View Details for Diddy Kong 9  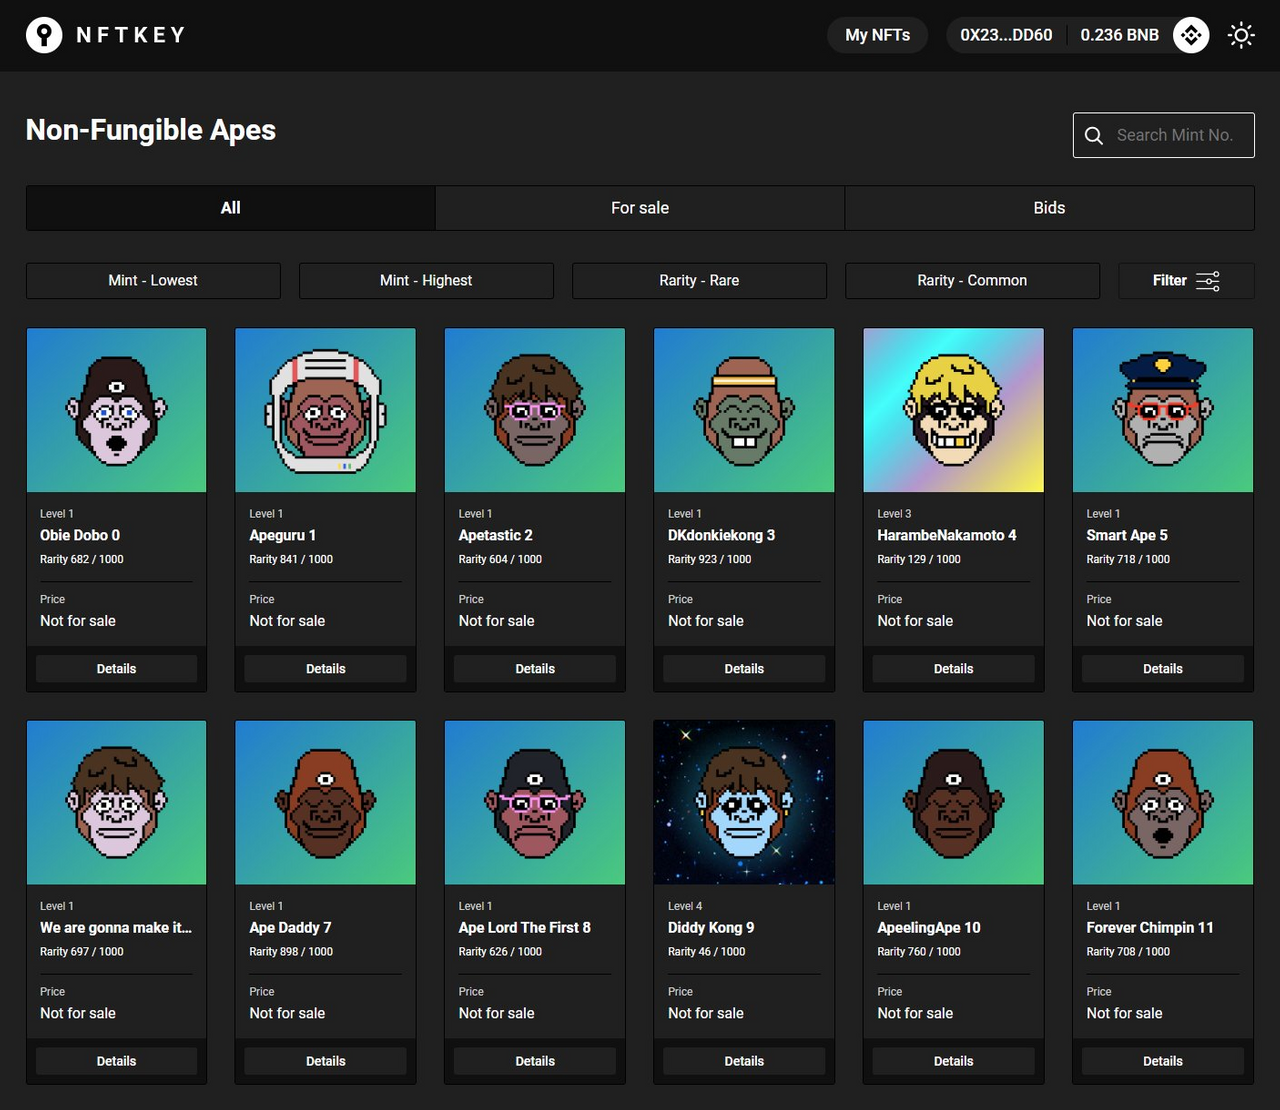tap(744, 1061)
